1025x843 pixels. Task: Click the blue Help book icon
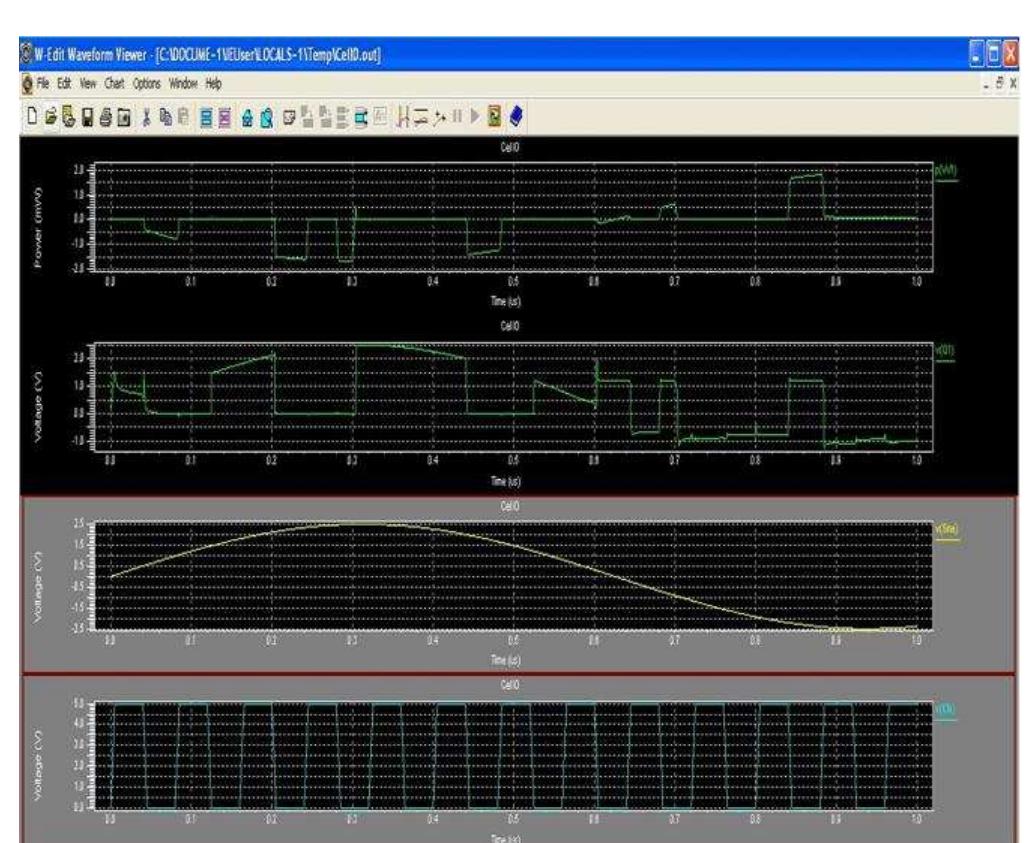coord(515,116)
